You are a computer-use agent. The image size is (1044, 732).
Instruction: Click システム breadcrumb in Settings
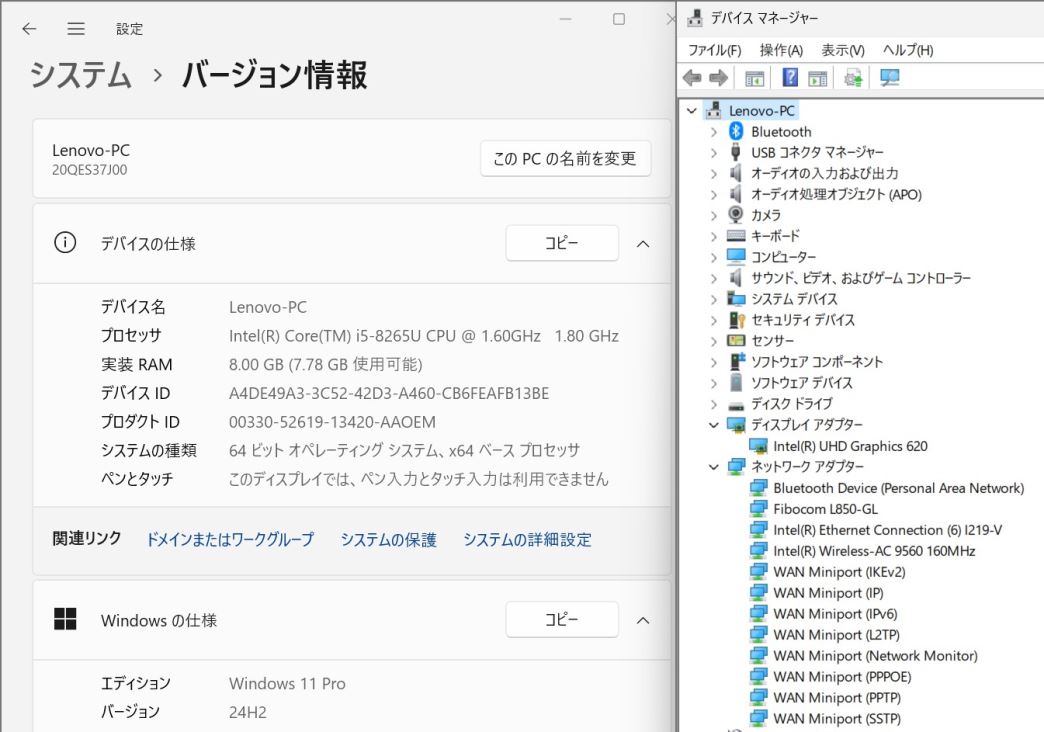point(81,74)
